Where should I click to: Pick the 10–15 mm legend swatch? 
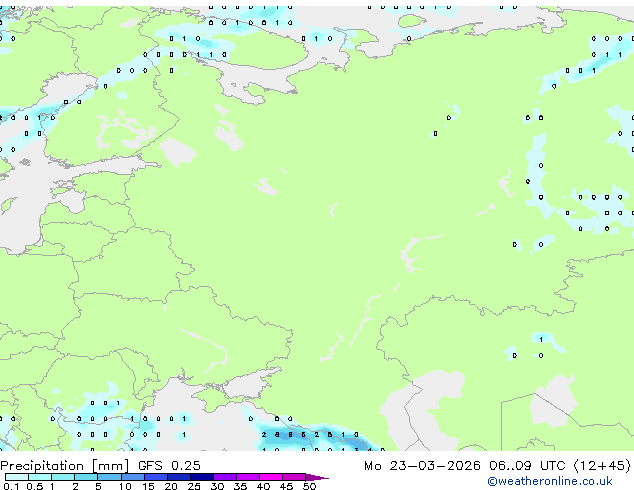pos(133,477)
